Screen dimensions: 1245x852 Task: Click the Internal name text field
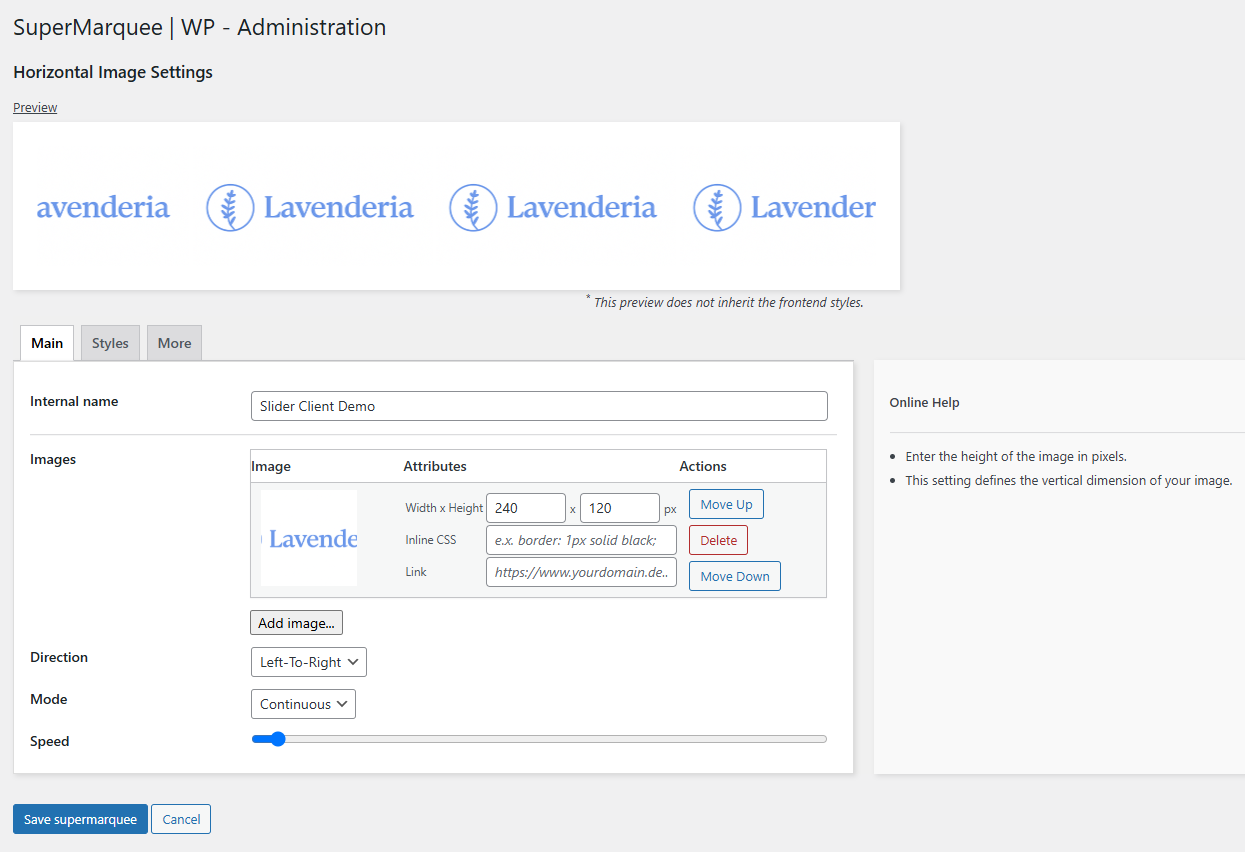[538, 406]
